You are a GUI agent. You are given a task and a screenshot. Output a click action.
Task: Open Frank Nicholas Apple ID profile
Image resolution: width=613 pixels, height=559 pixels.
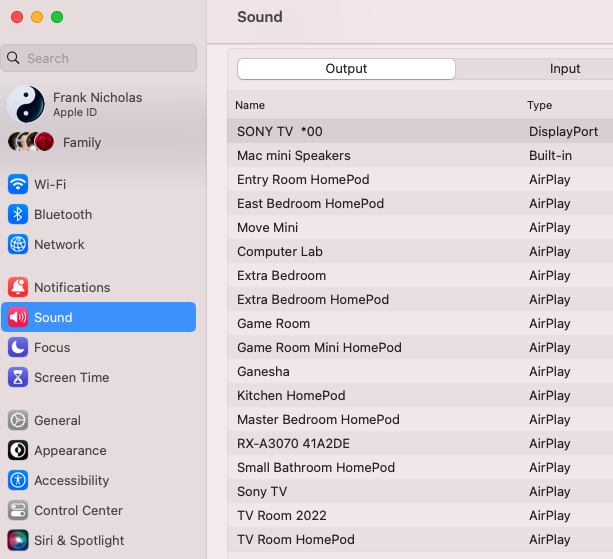pos(97,104)
